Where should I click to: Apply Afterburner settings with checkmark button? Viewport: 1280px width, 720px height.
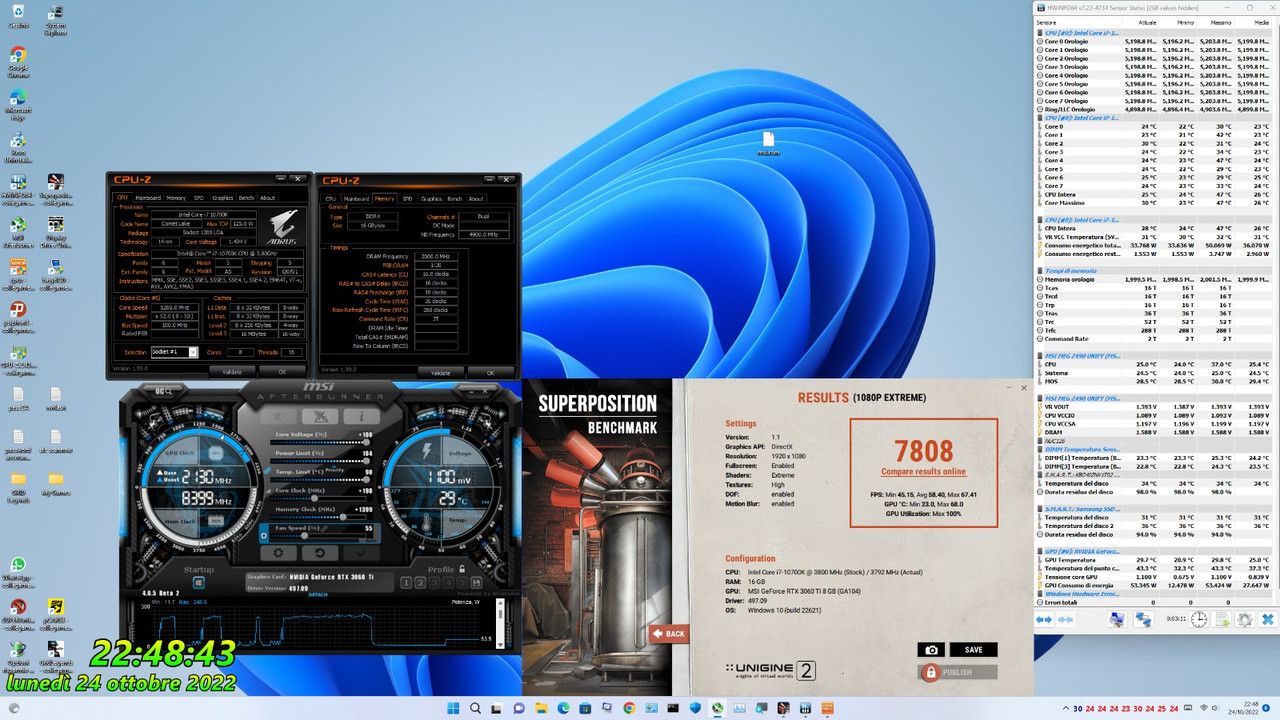[x=362, y=553]
